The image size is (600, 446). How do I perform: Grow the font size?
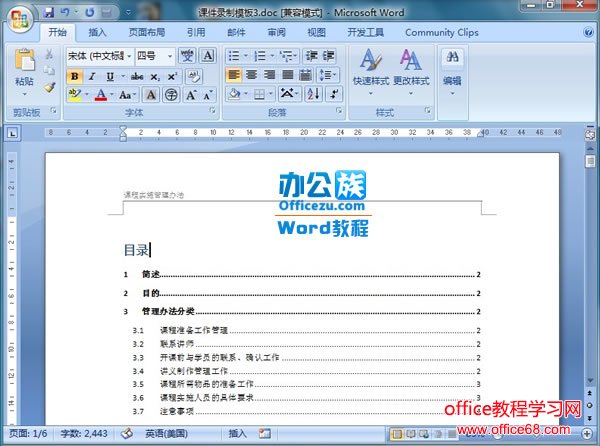(191, 94)
